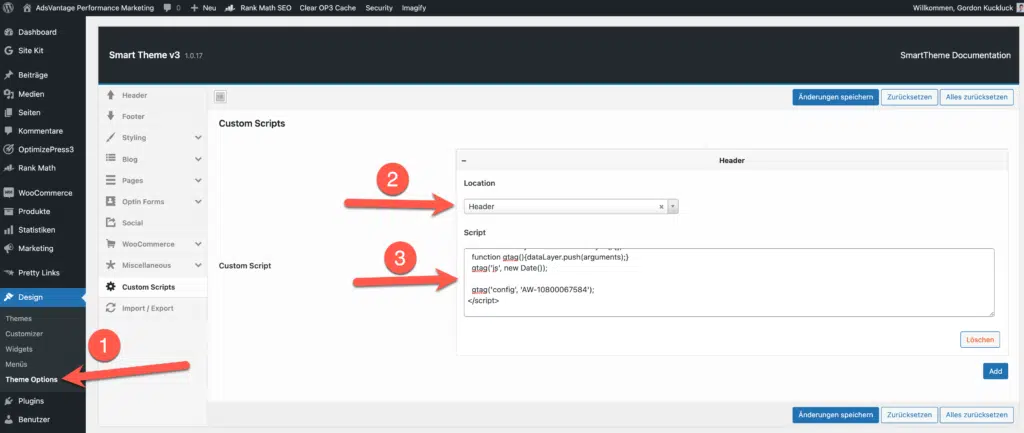Screen dimensions: 1024x433
Task: Open the Customizer submenu item
Action: click(24, 334)
